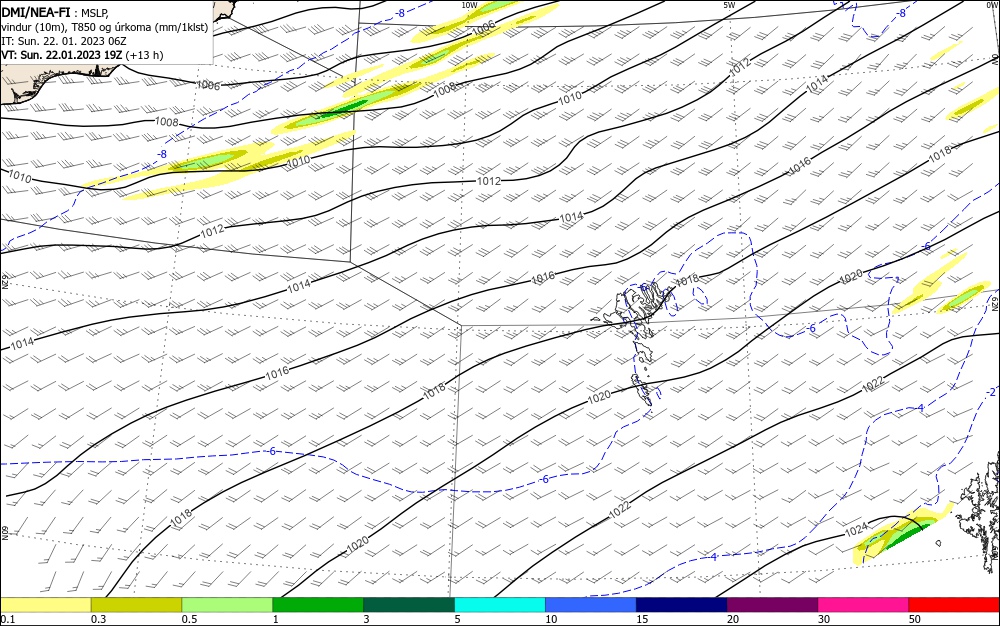The image size is (1000, 626).
Task: Click the 'vindur (10m), T850 og úrkoma' line
Action: click(x=105, y=27)
